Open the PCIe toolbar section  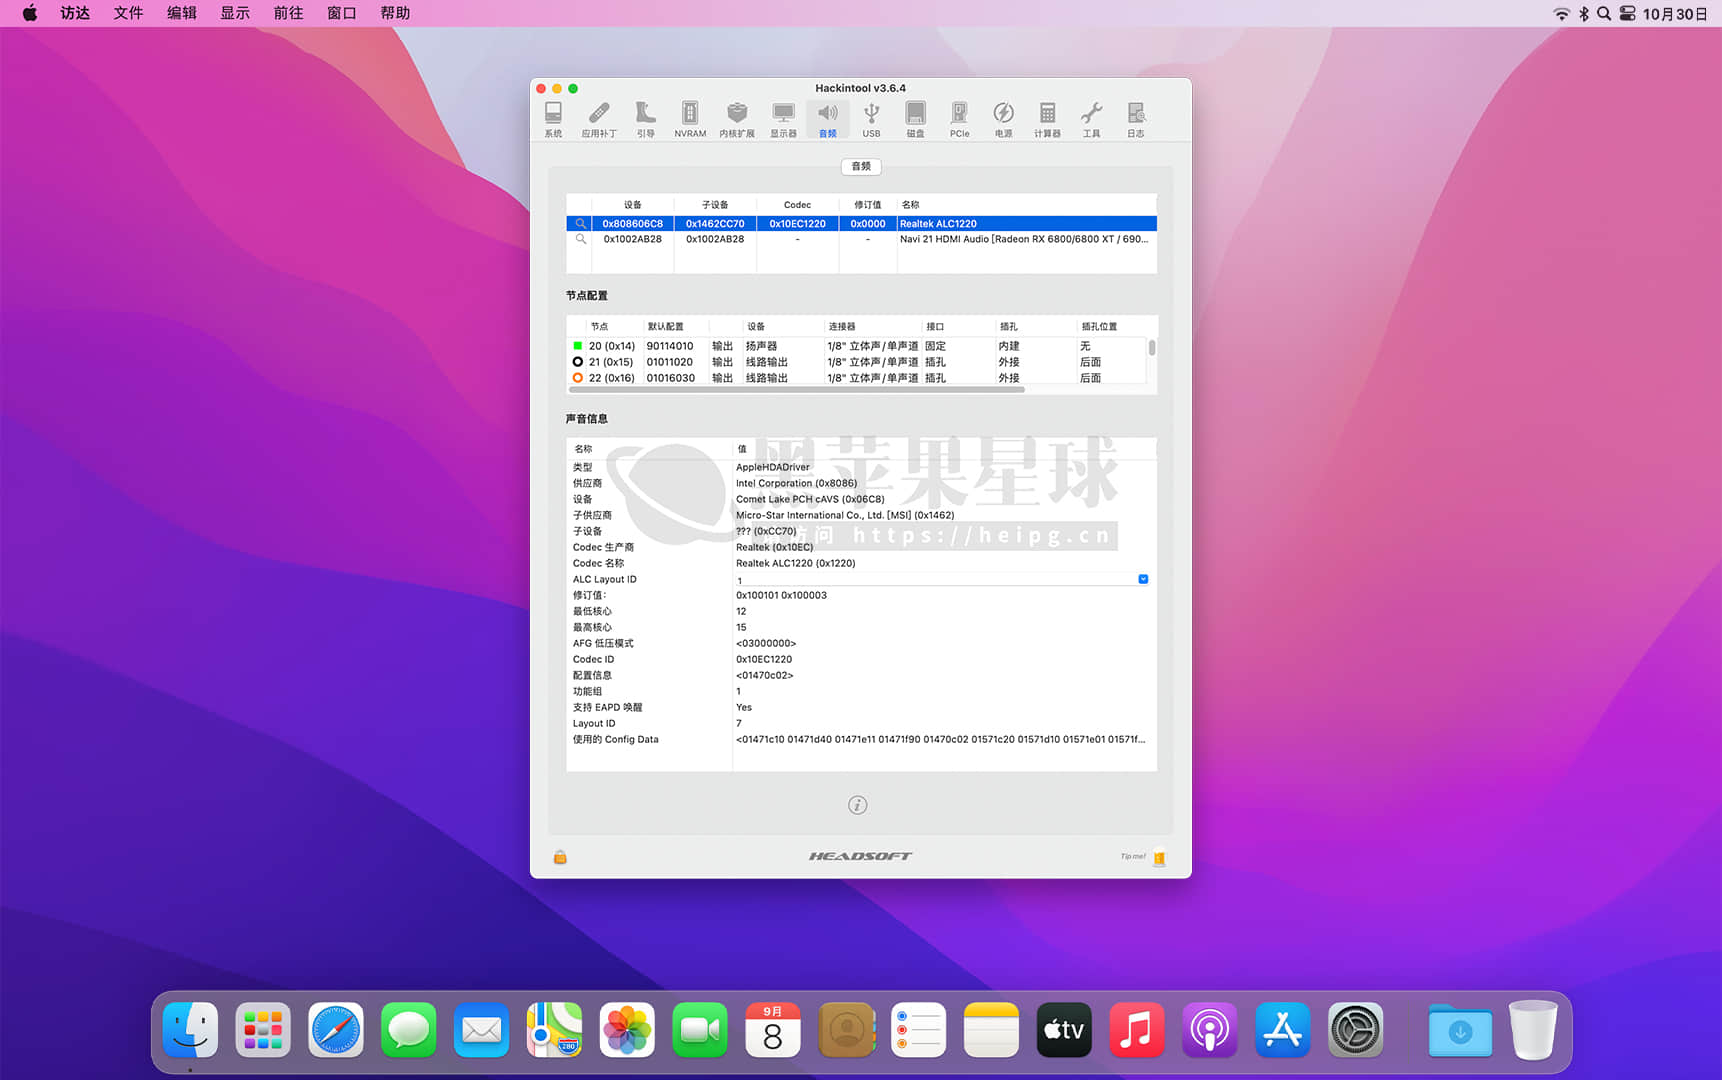coord(959,118)
